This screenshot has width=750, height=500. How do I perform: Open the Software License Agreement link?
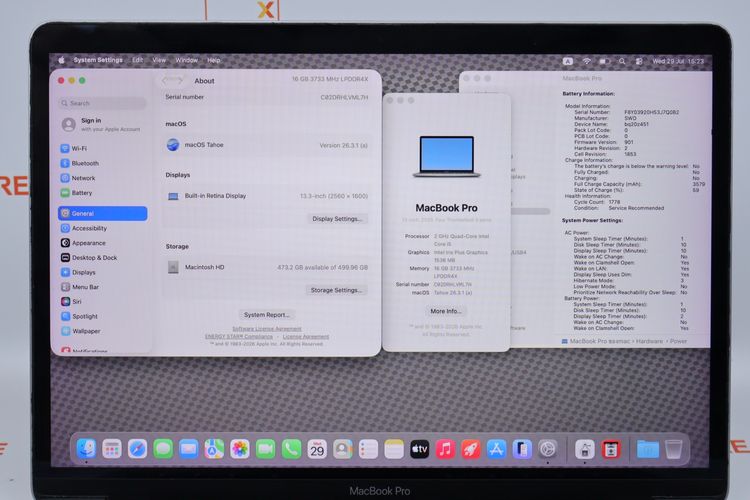[x=267, y=329]
